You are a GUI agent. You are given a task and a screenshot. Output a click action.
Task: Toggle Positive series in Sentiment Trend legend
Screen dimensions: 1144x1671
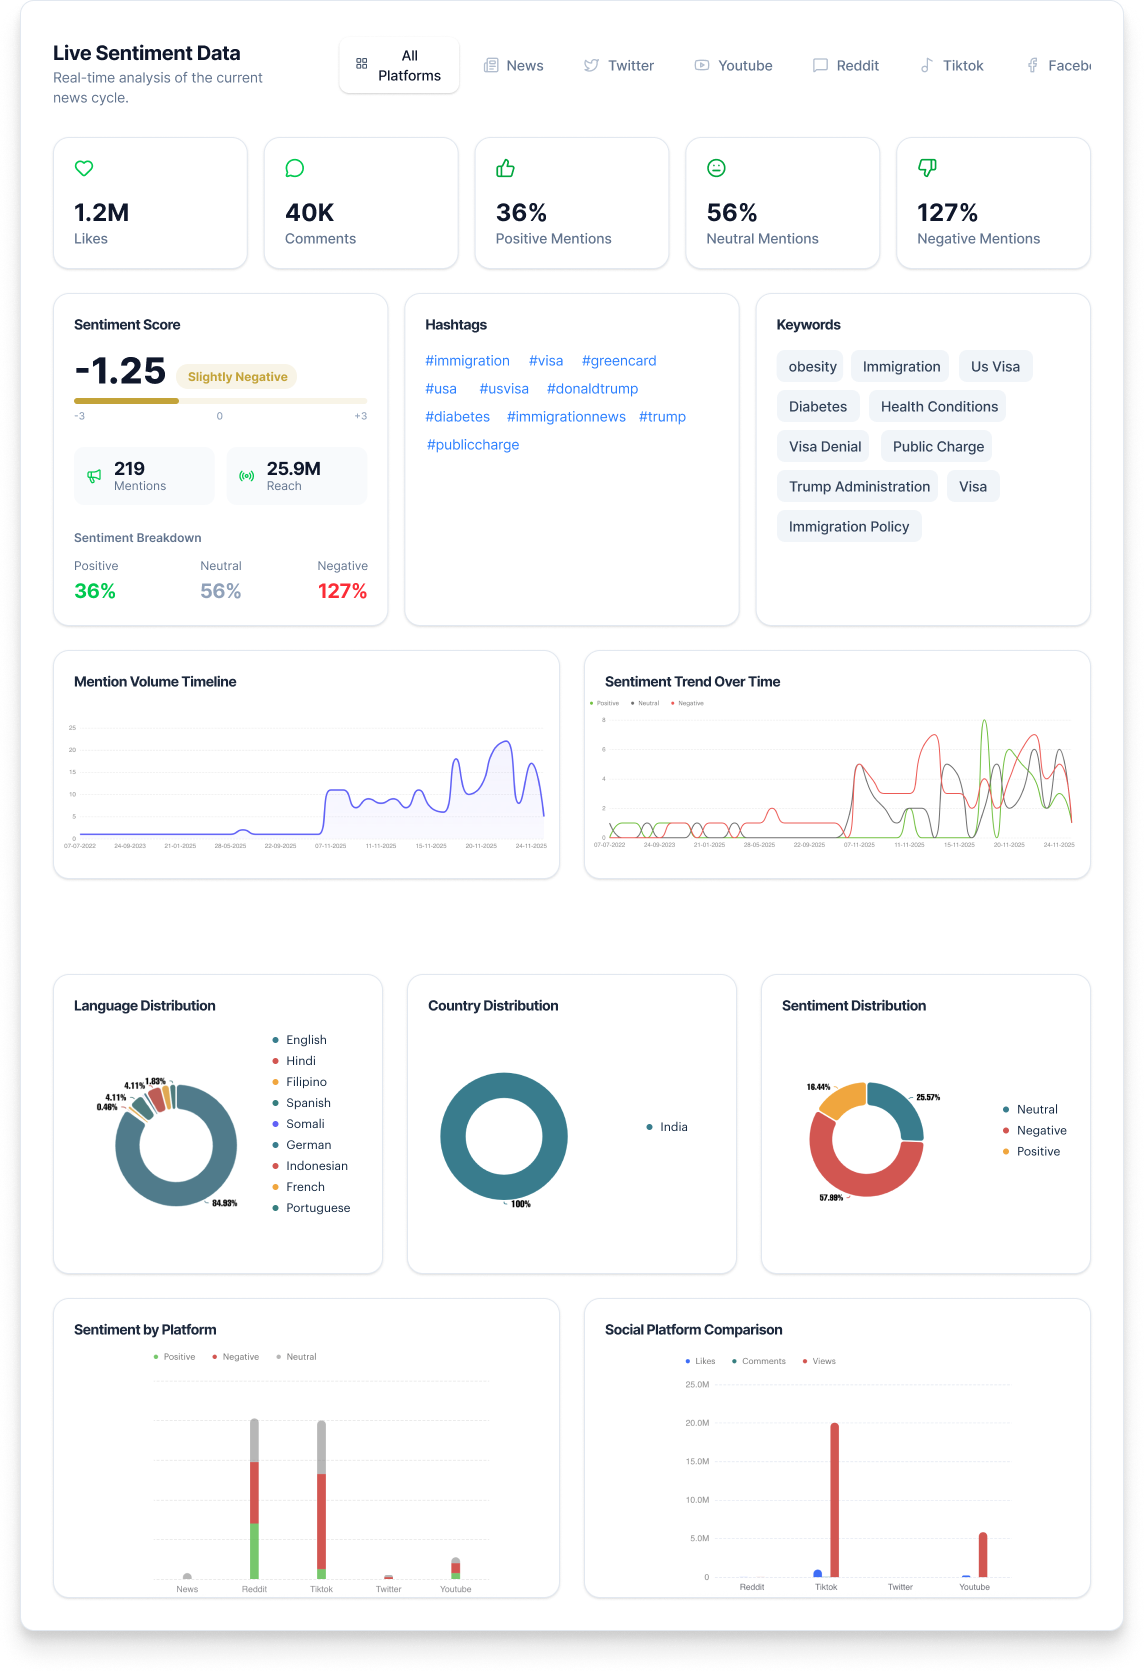click(605, 703)
